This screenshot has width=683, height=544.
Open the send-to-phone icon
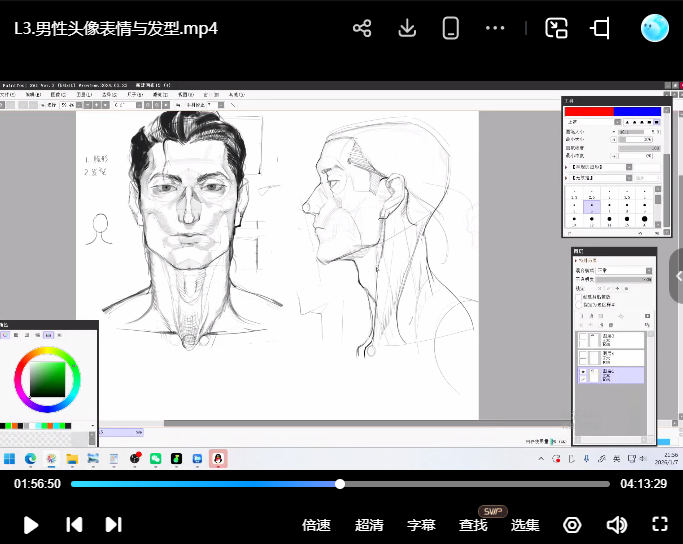[451, 28]
